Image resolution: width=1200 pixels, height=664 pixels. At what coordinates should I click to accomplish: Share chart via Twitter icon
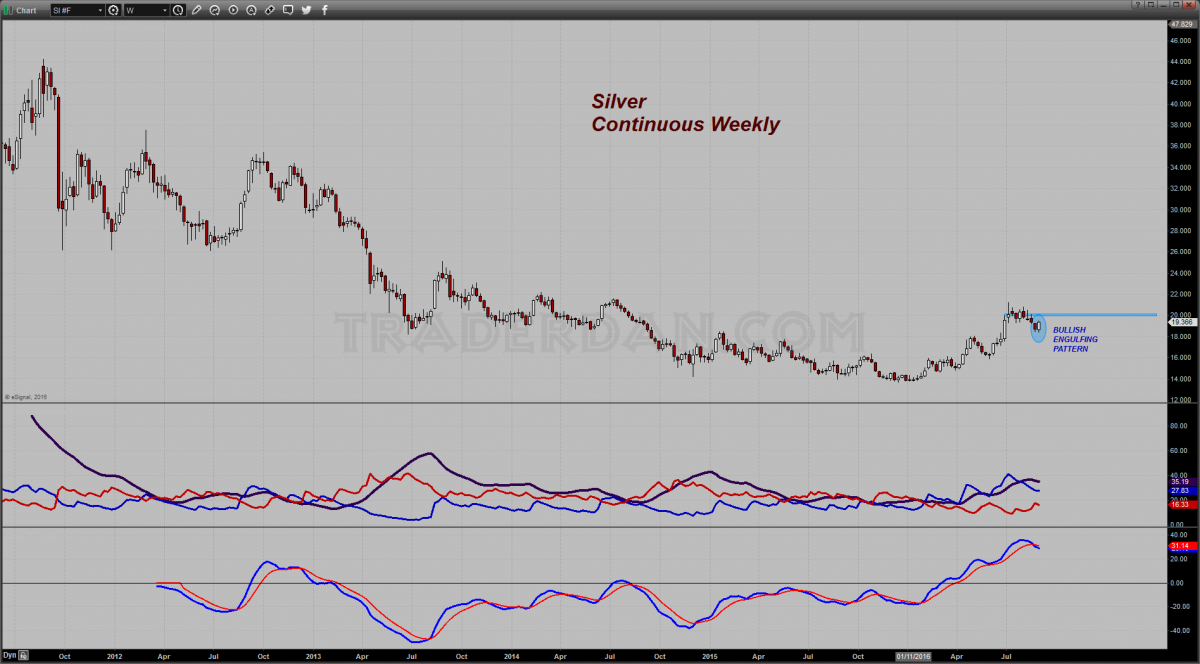coord(306,10)
